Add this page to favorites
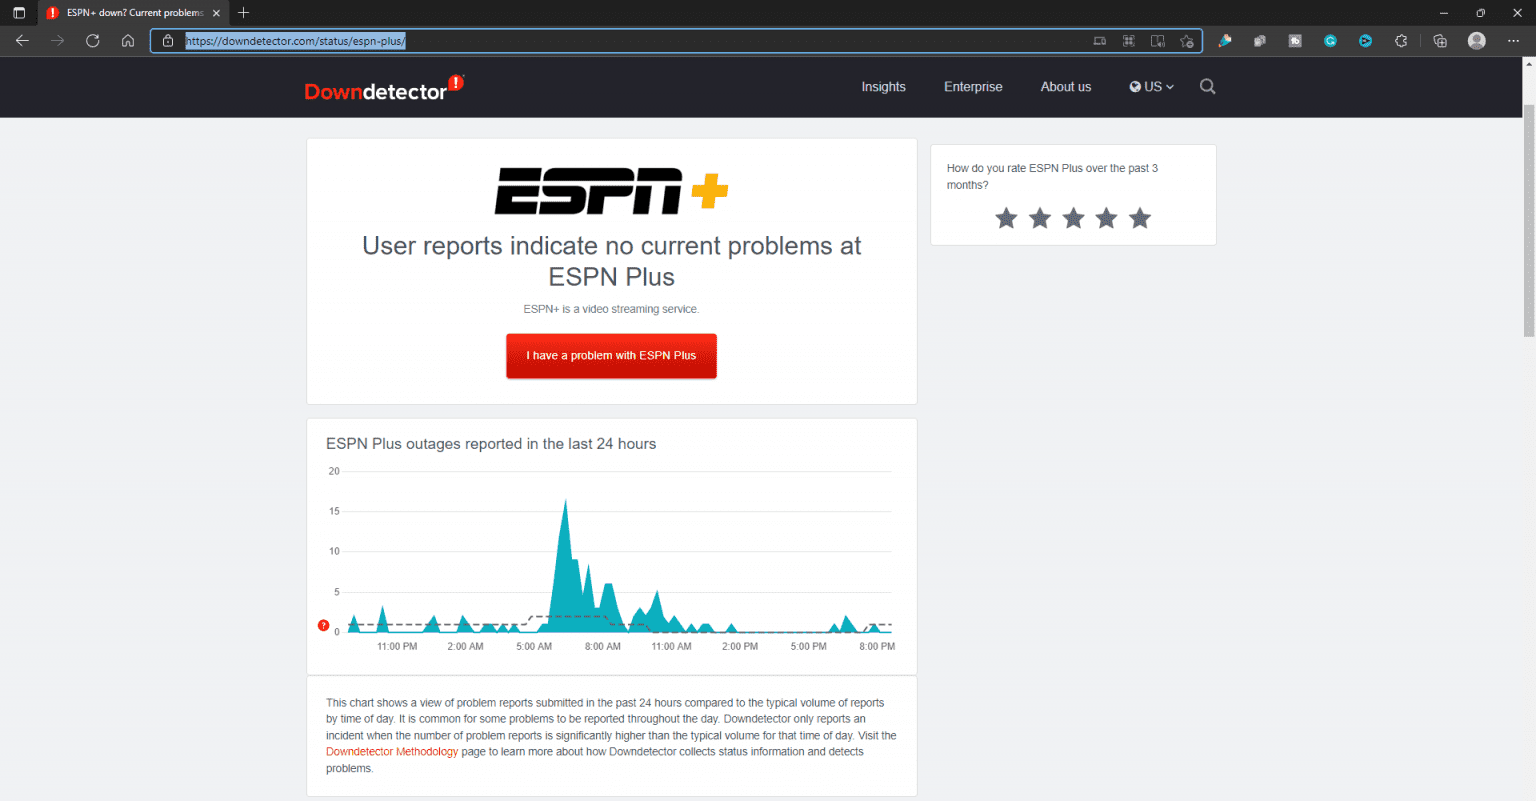 click(x=1186, y=41)
